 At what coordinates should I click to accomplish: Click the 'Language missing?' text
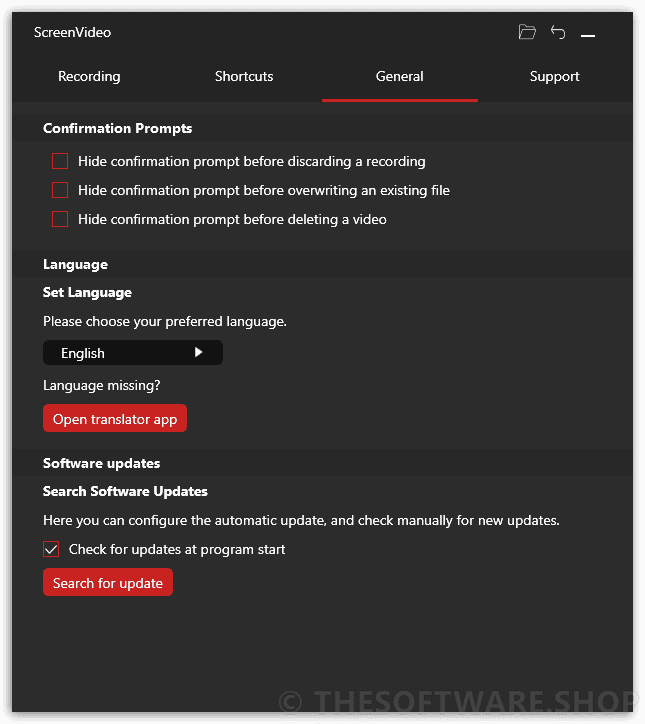click(x=102, y=385)
